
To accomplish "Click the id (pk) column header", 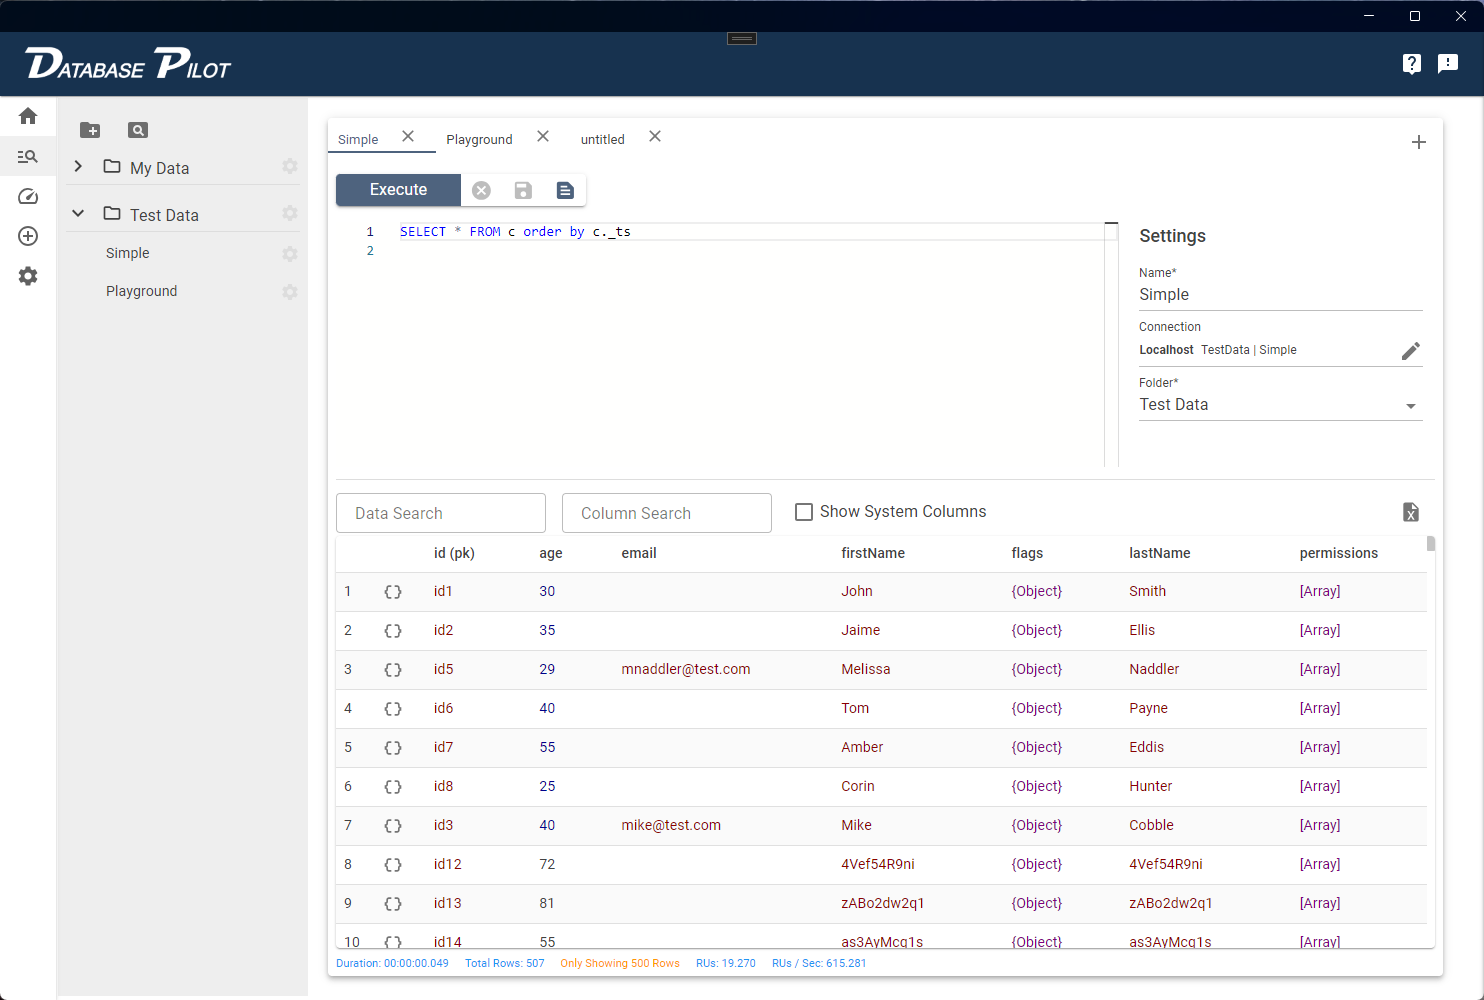I will pyautogui.click(x=454, y=553).
